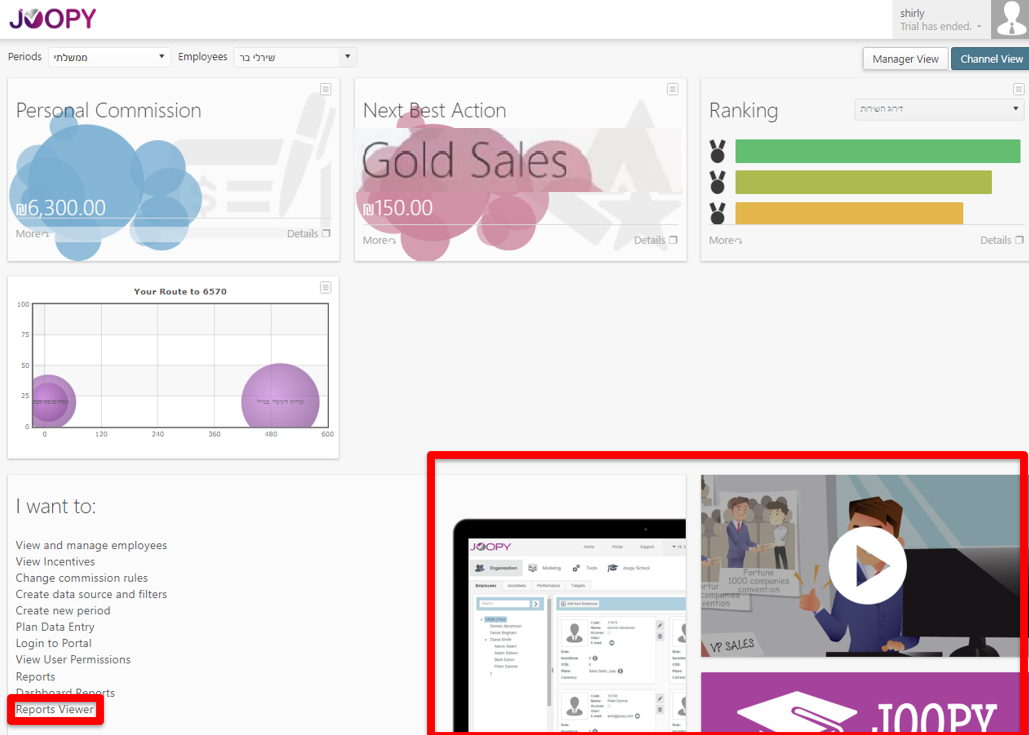Click the ₪150.00 Gold Sales amount
The height and width of the screenshot is (735, 1029).
(x=398, y=208)
